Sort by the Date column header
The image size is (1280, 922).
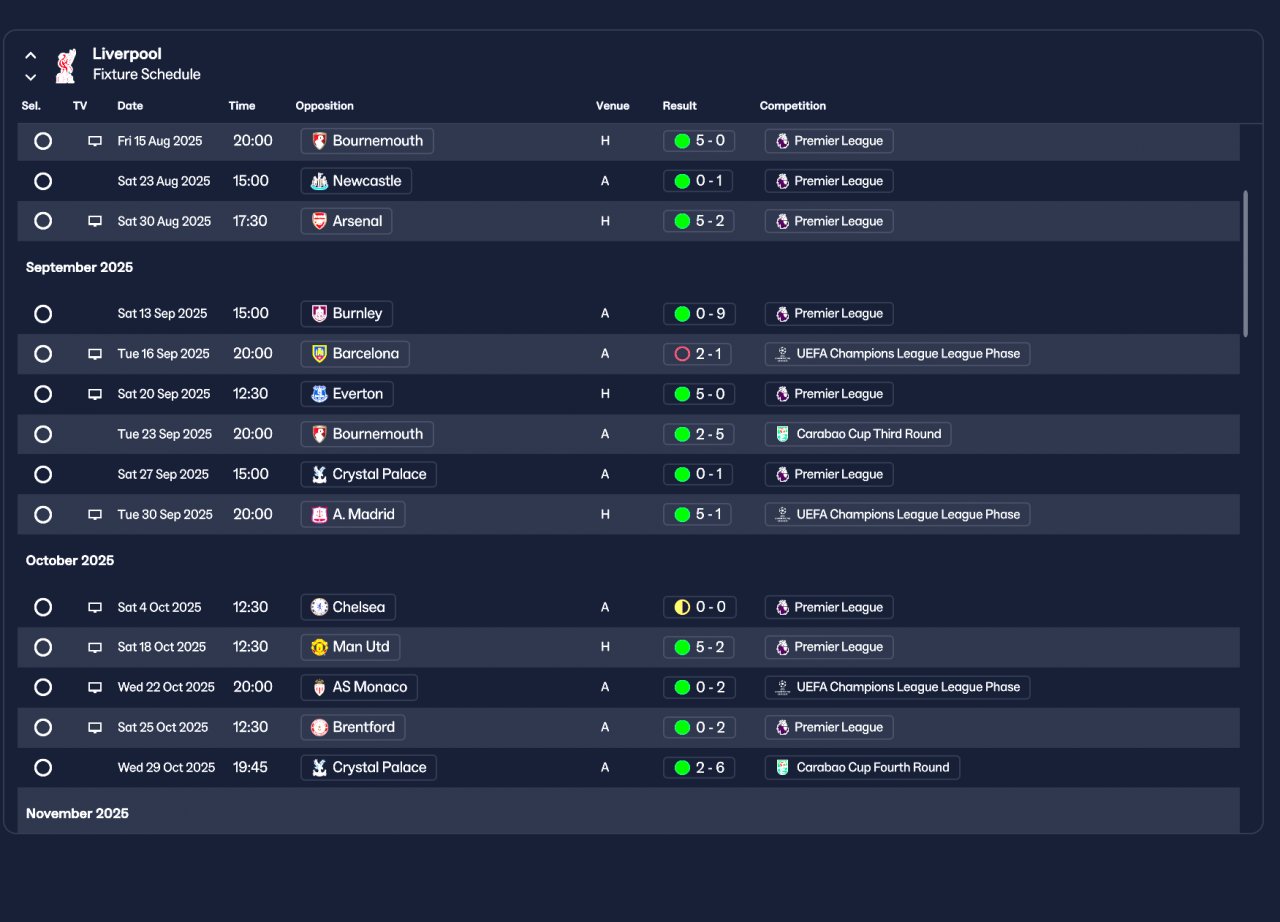tap(130, 106)
